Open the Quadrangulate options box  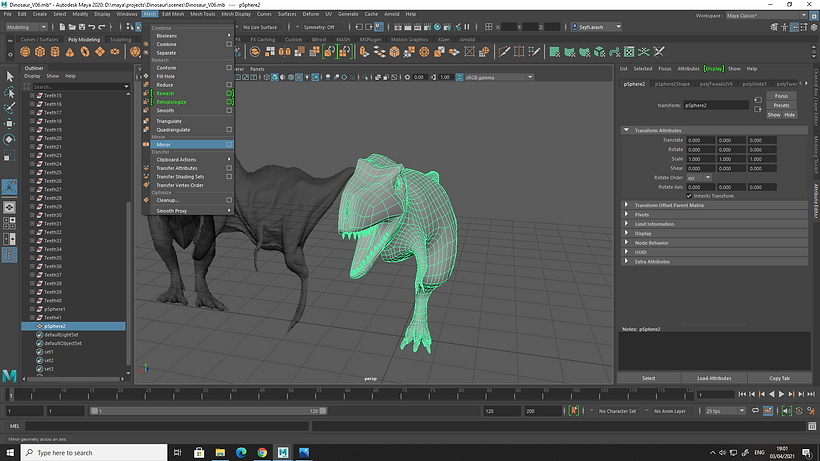229,130
